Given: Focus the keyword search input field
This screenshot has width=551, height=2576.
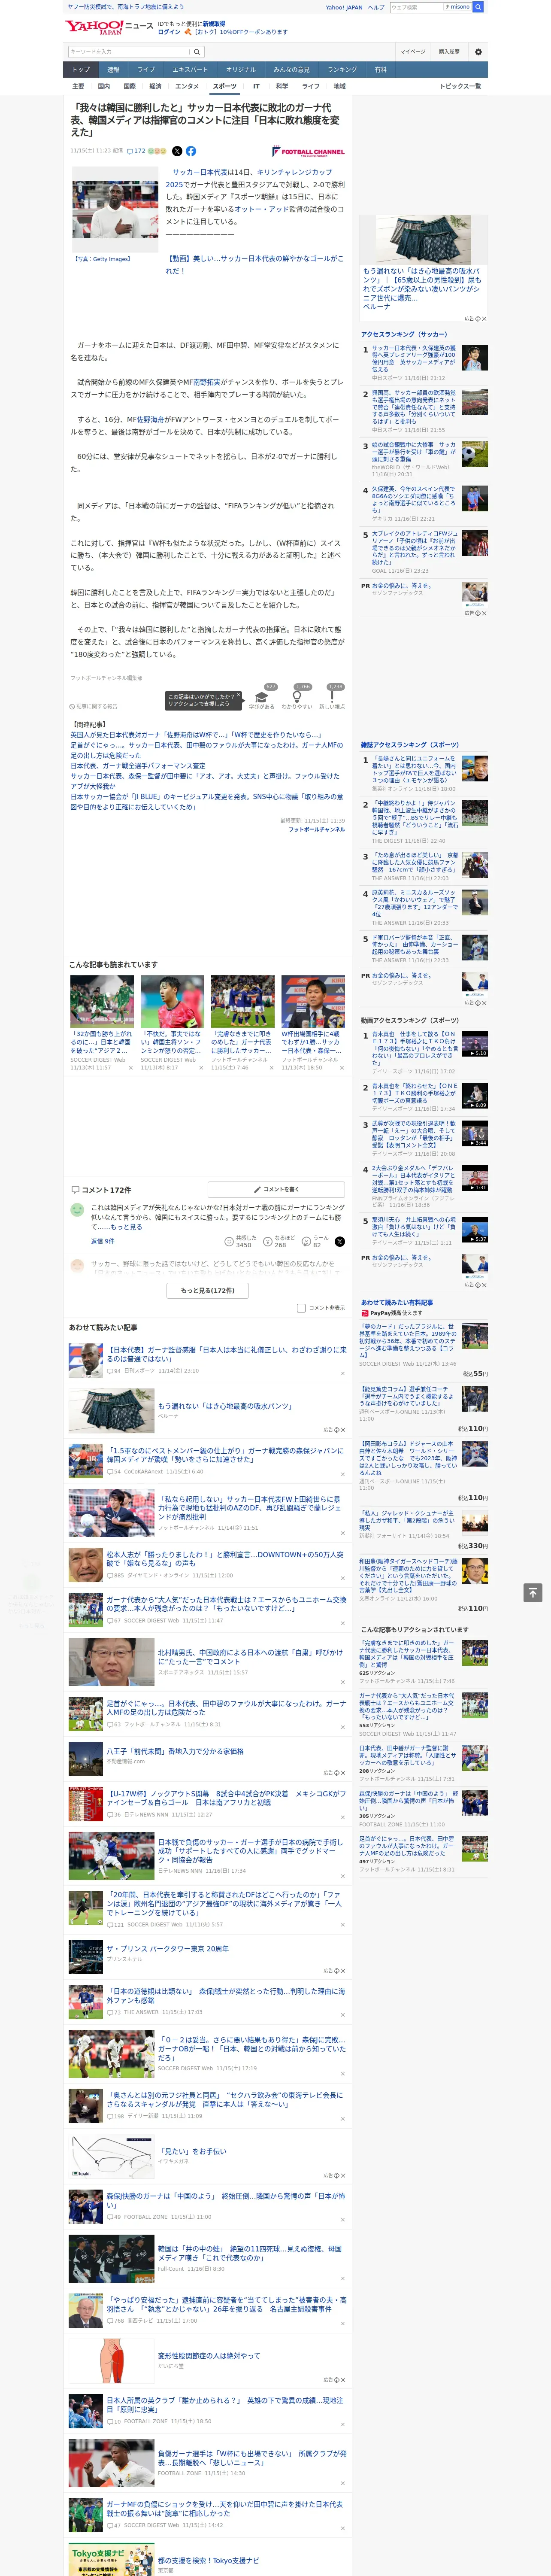Looking at the screenshot, I should (129, 52).
